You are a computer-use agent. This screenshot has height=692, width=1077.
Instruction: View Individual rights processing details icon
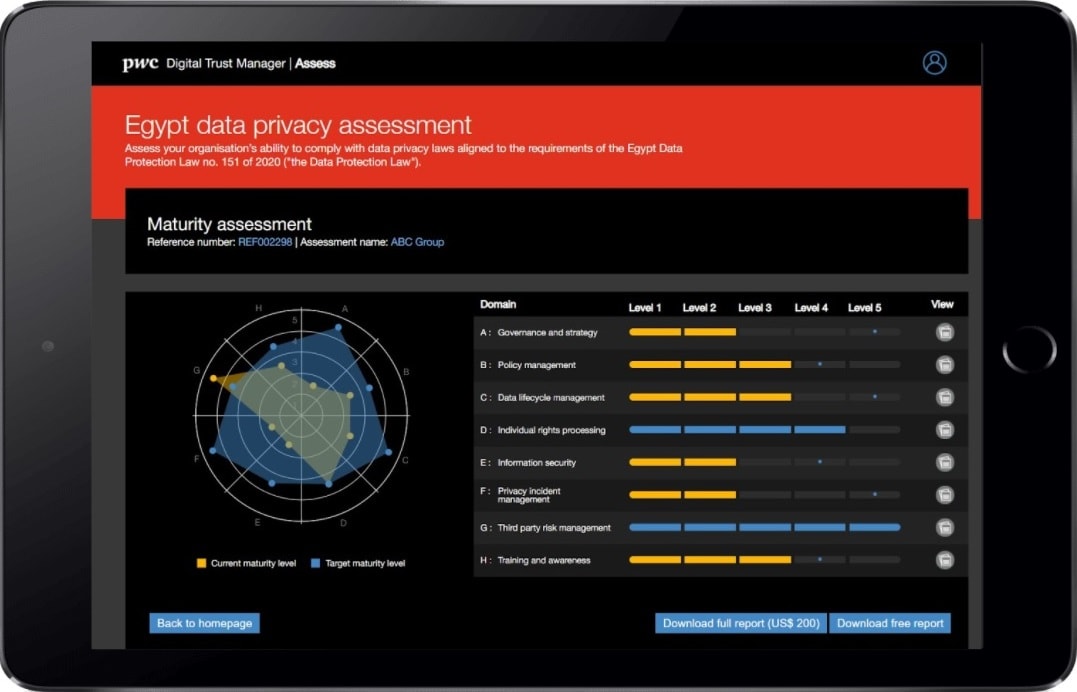(944, 430)
